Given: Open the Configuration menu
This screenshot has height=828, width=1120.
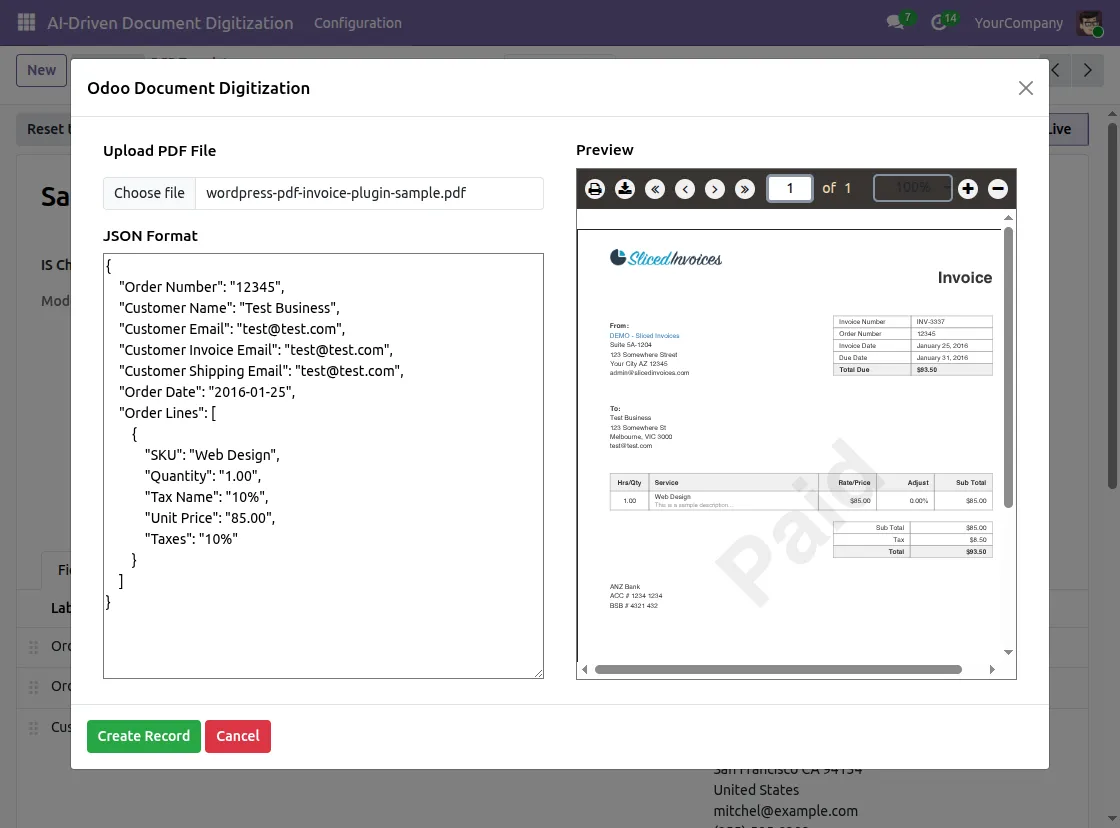Looking at the screenshot, I should click(358, 23).
